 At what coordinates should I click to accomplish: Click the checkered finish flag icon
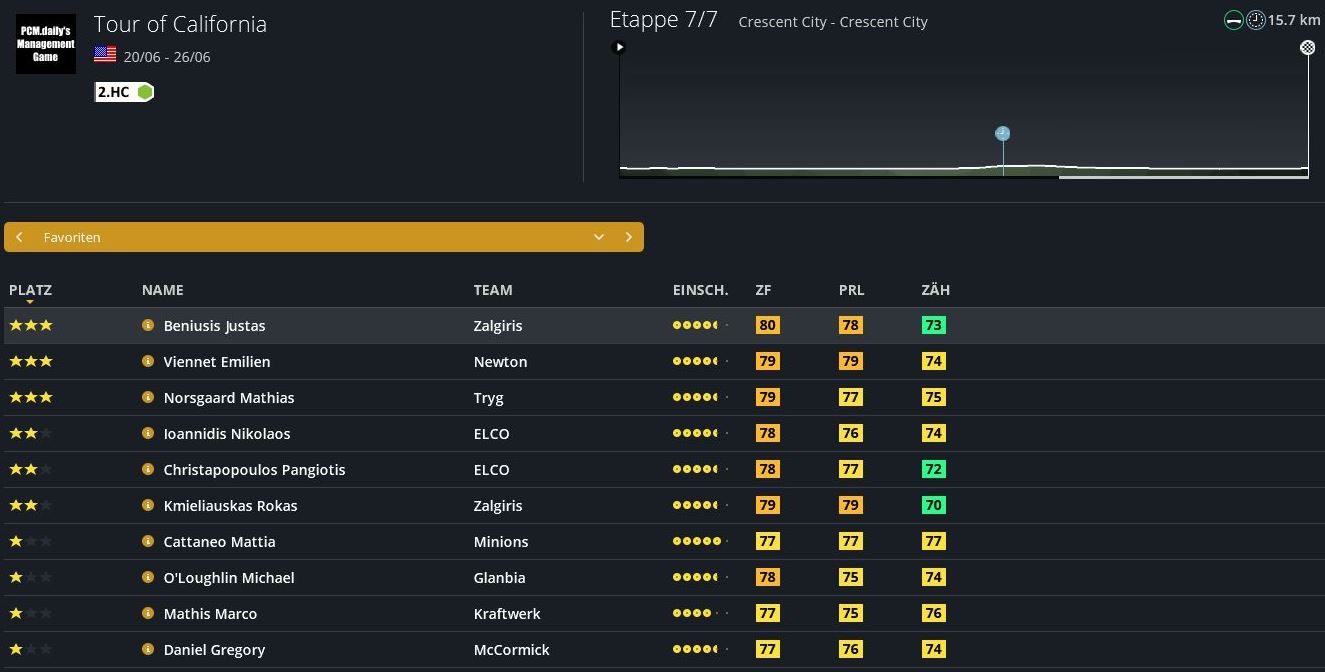1307,47
